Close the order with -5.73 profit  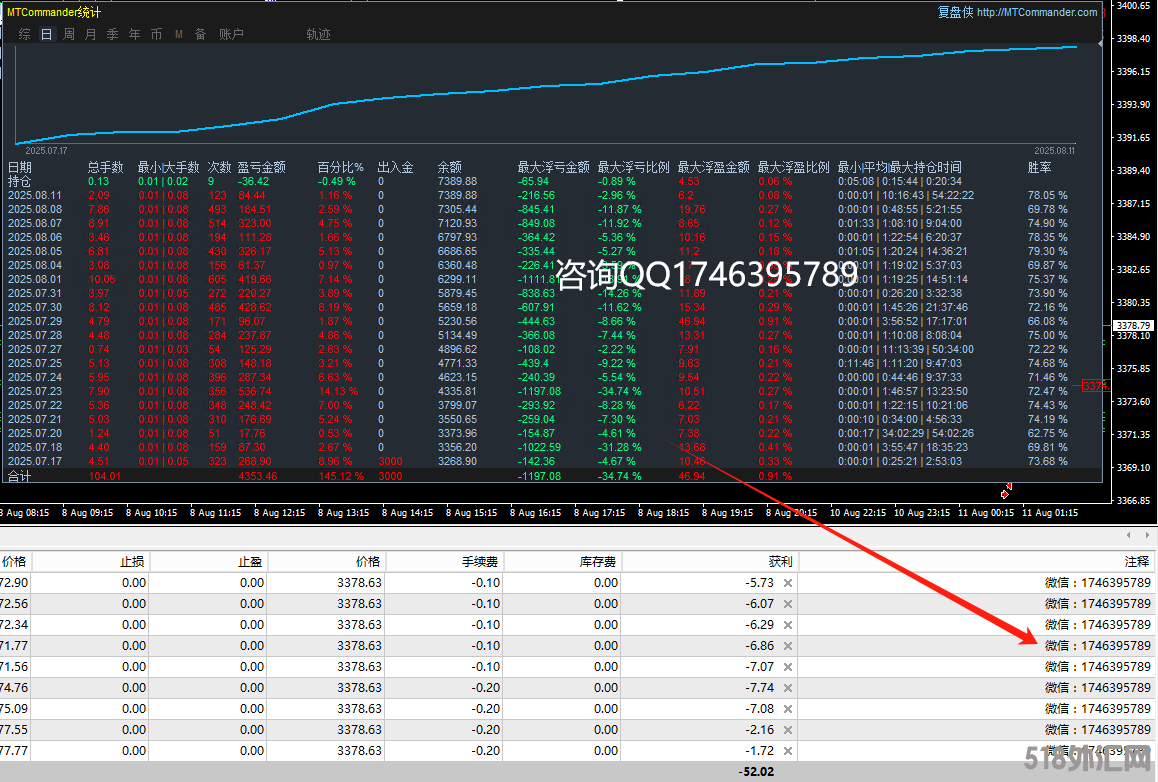coord(788,583)
